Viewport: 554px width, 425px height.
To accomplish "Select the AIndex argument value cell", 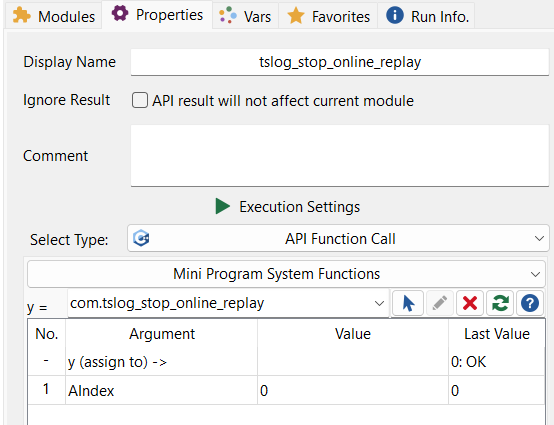I will [353, 390].
